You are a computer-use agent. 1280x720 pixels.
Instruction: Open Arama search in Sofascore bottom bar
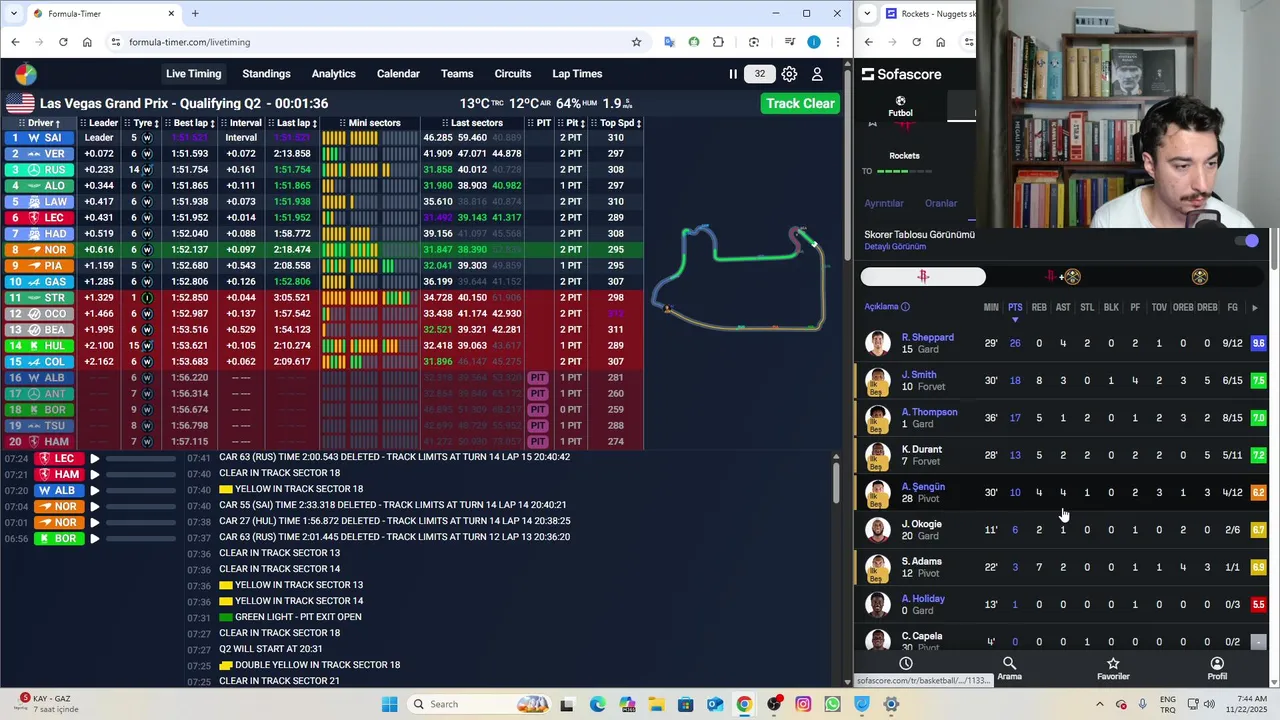(1009, 669)
